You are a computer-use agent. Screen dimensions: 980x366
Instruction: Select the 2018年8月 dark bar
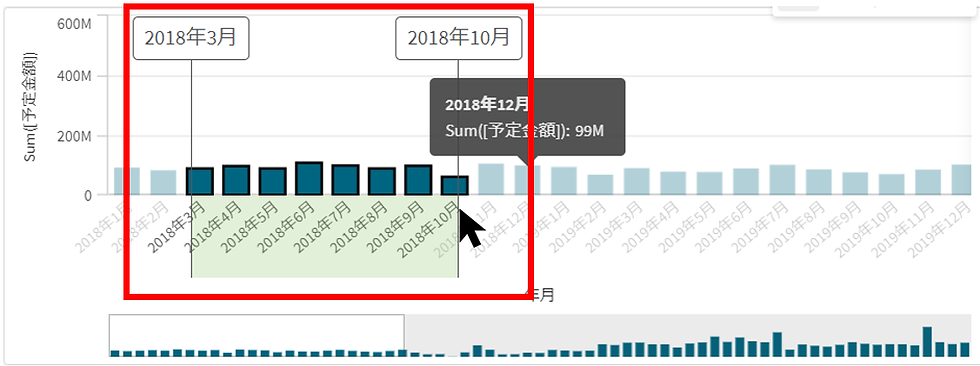[382, 181]
